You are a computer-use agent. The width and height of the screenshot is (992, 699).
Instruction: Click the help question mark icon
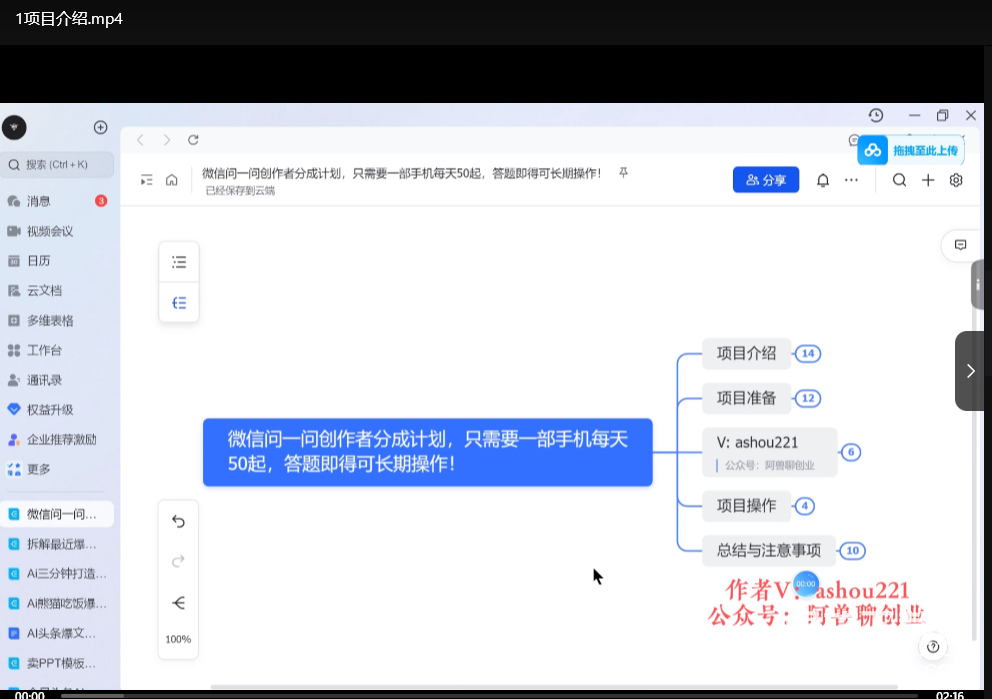[x=933, y=646]
